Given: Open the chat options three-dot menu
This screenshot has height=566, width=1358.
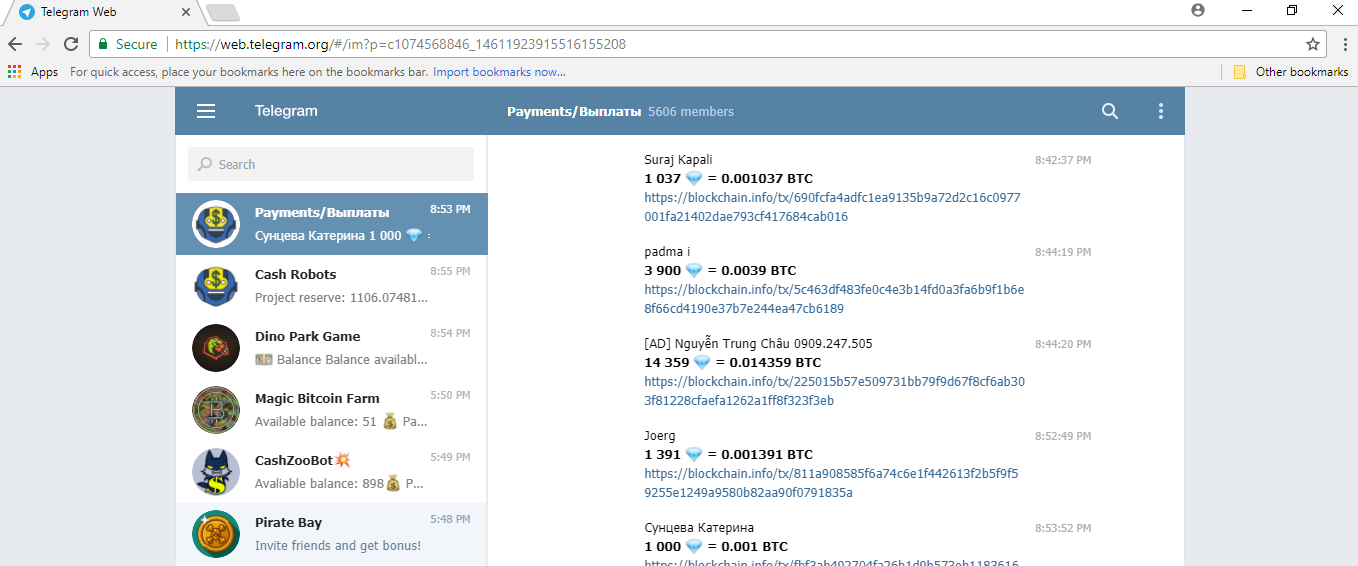Looking at the screenshot, I should [x=1161, y=111].
